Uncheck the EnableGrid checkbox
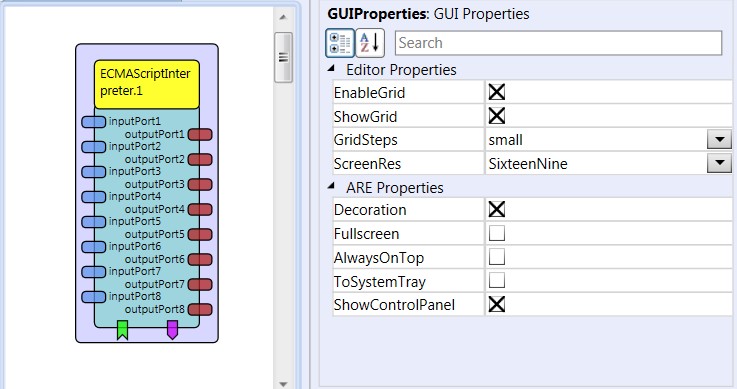This screenshot has width=737, height=389. (497, 92)
